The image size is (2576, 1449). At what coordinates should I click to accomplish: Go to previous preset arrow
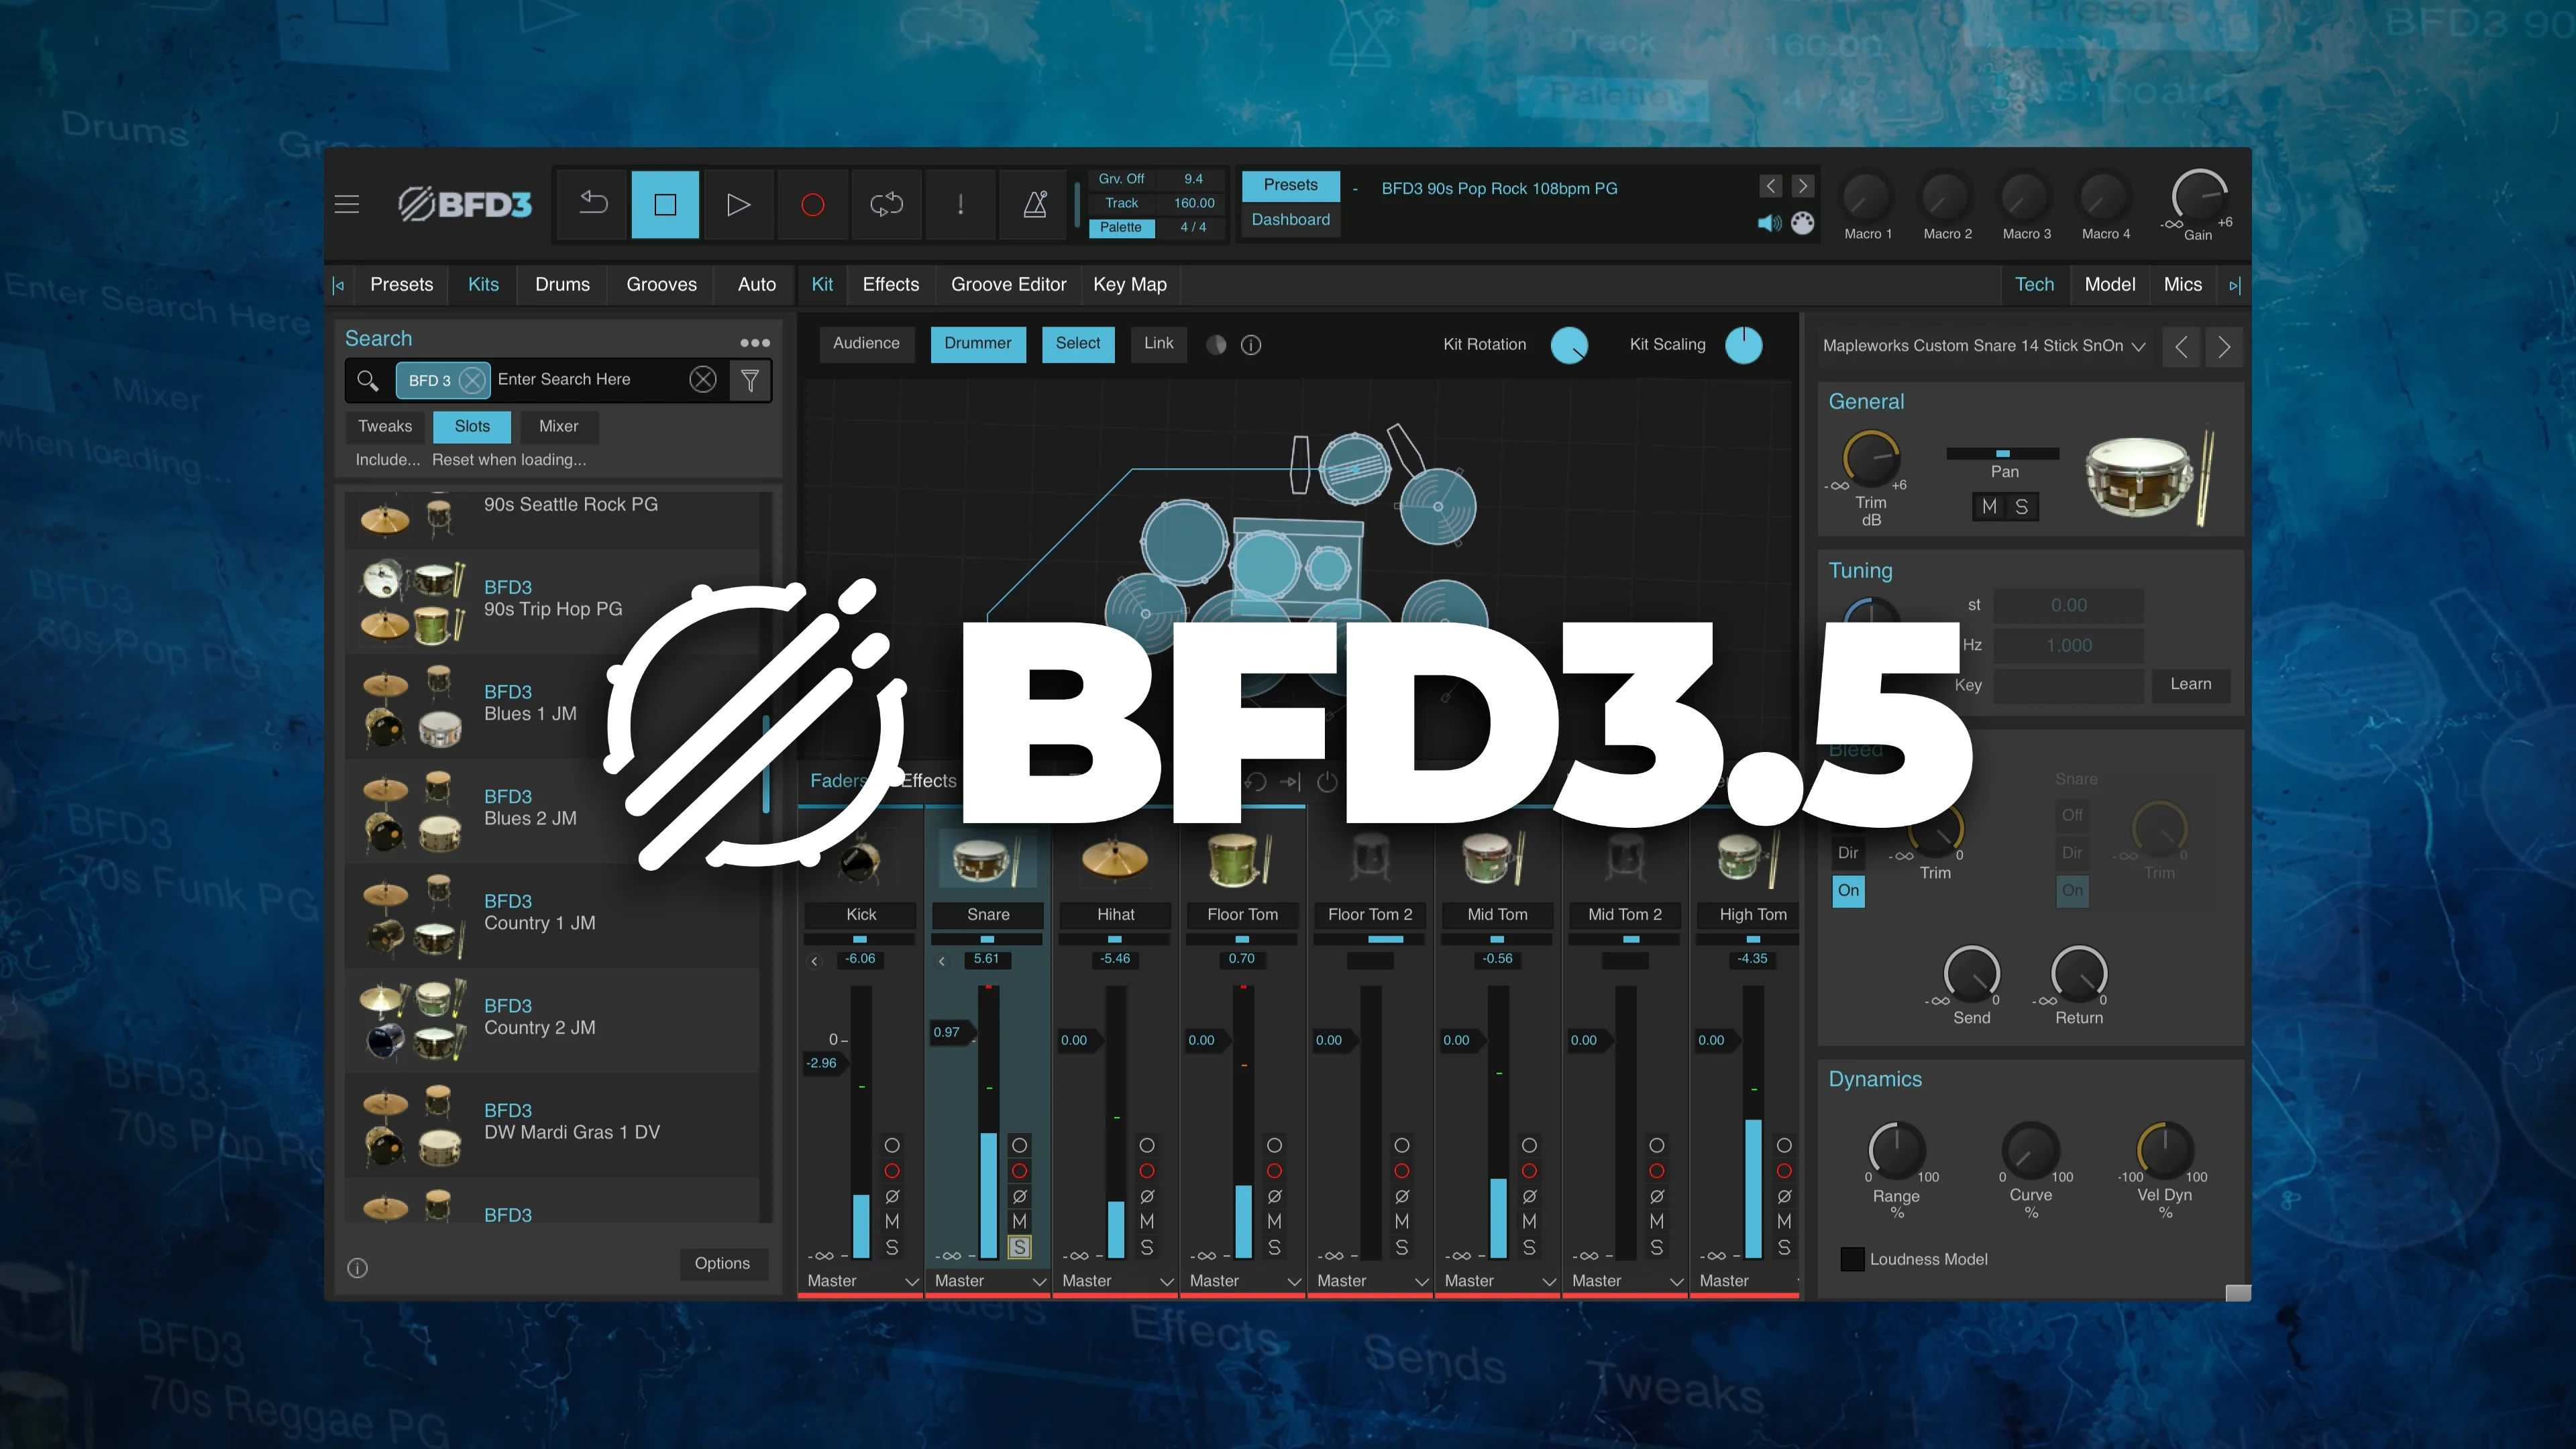[x=1770, y=186]
